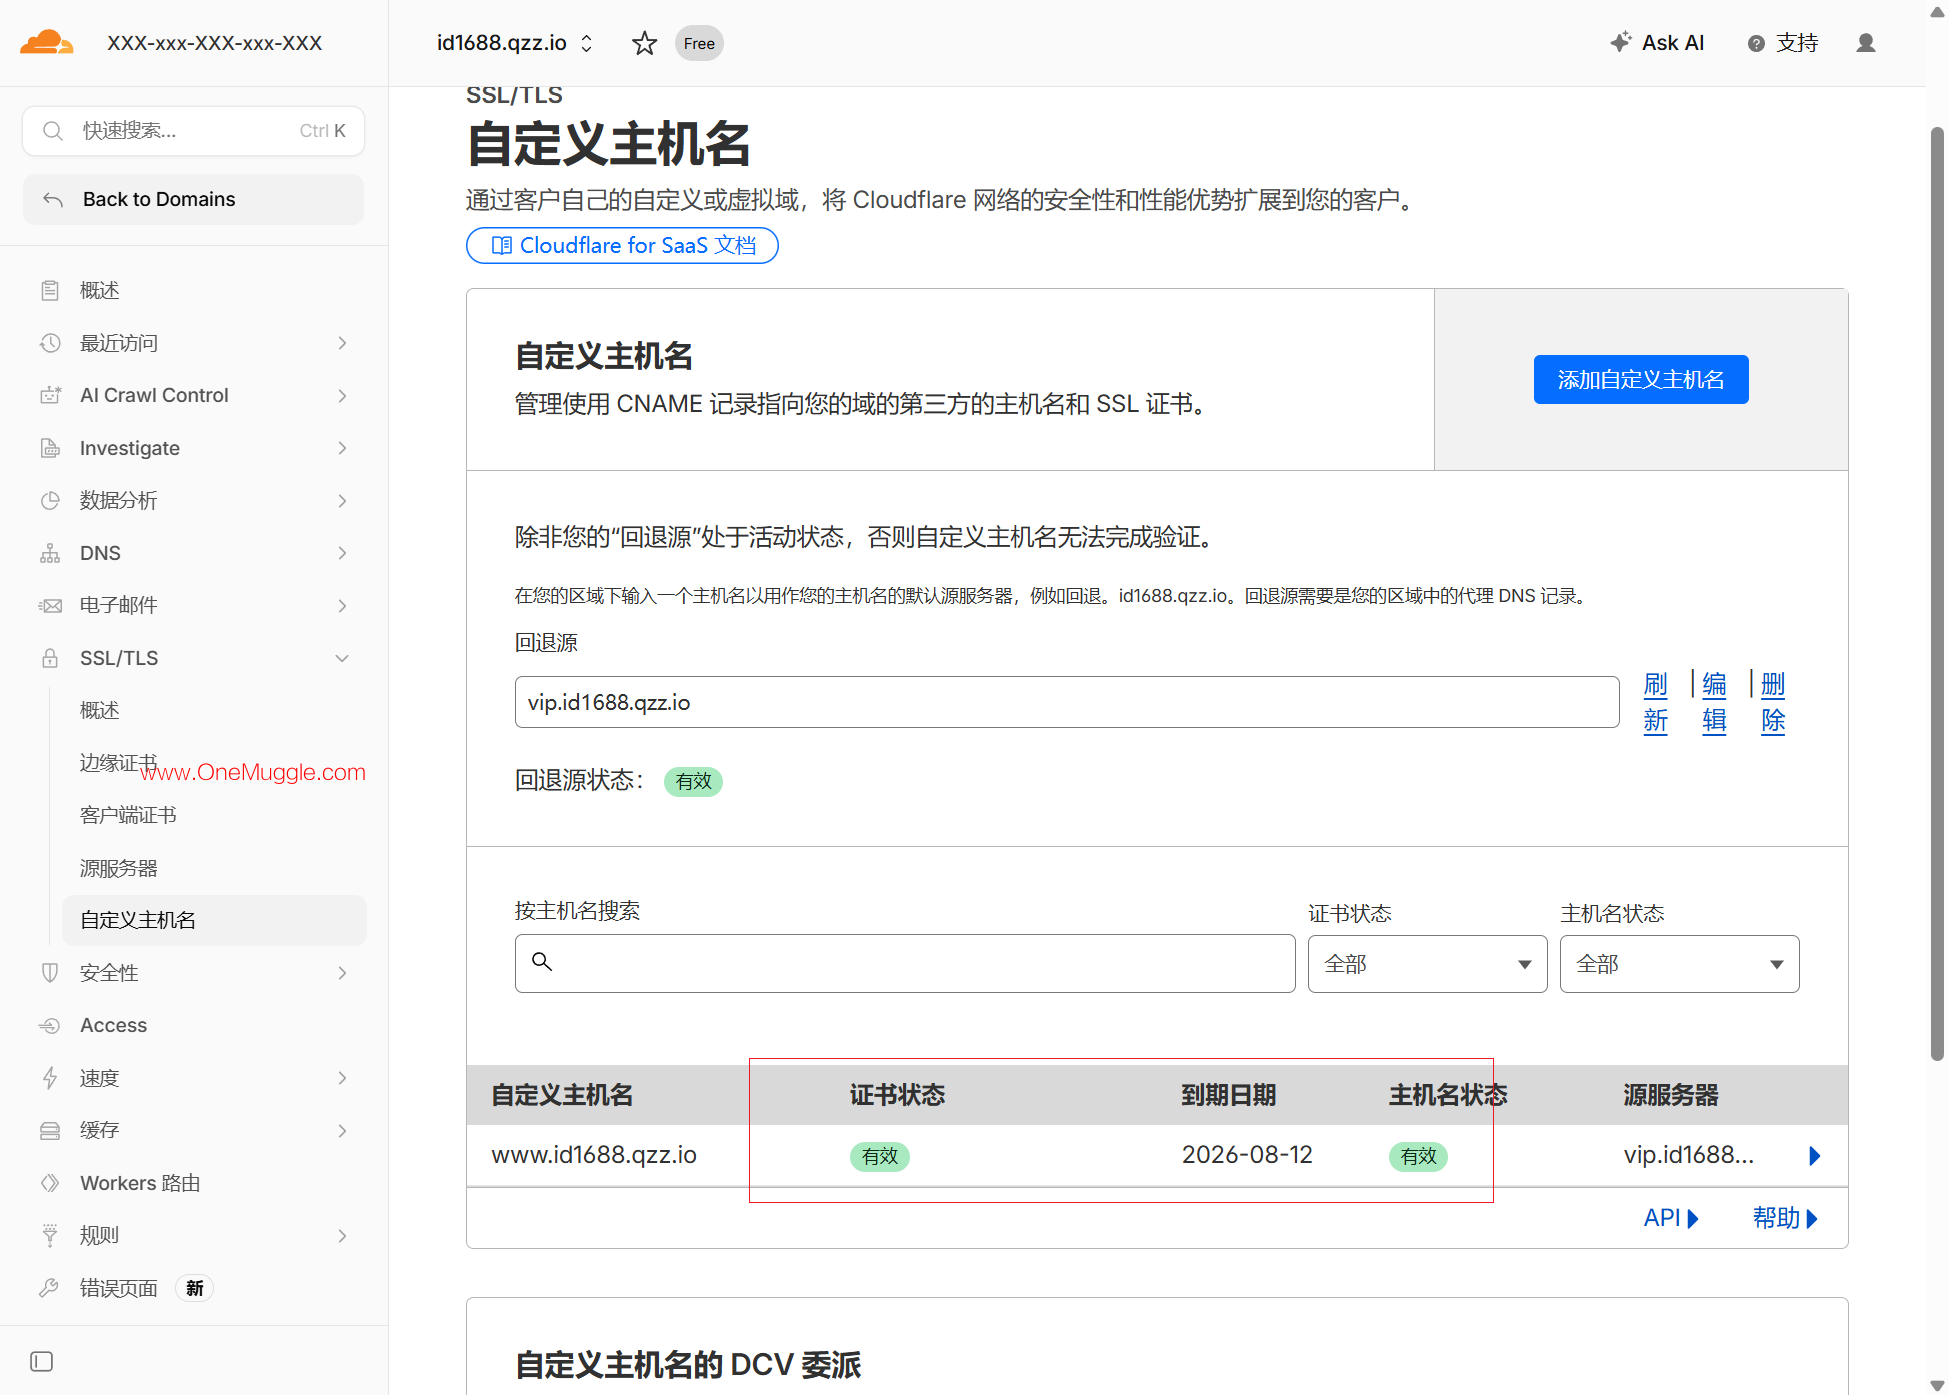Click the Back to Domains arrow icon
This screenshot has height=1395, width=1949.
tap(53, 200)
